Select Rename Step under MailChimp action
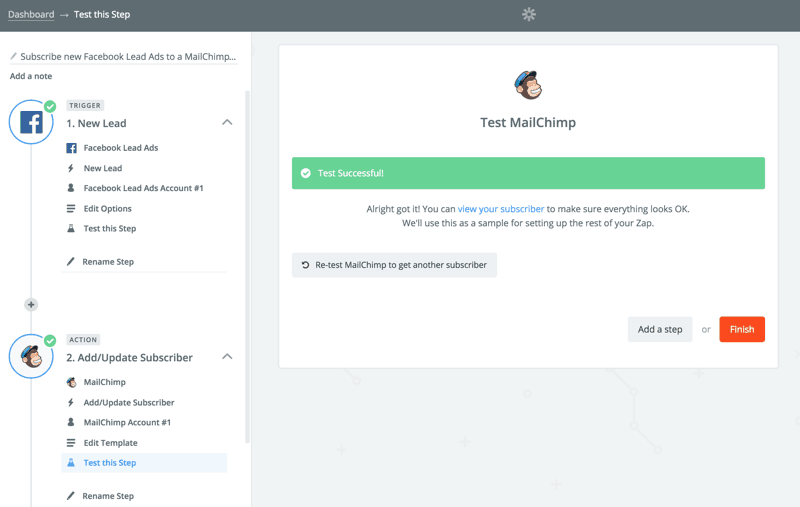The width and height of the screenshot is (800, 507). pos(108,496)
